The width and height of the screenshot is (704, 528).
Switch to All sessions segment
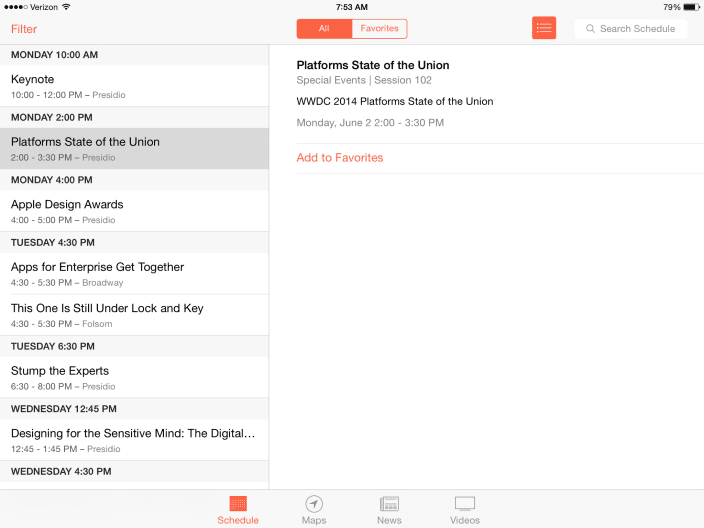point(324,29)
